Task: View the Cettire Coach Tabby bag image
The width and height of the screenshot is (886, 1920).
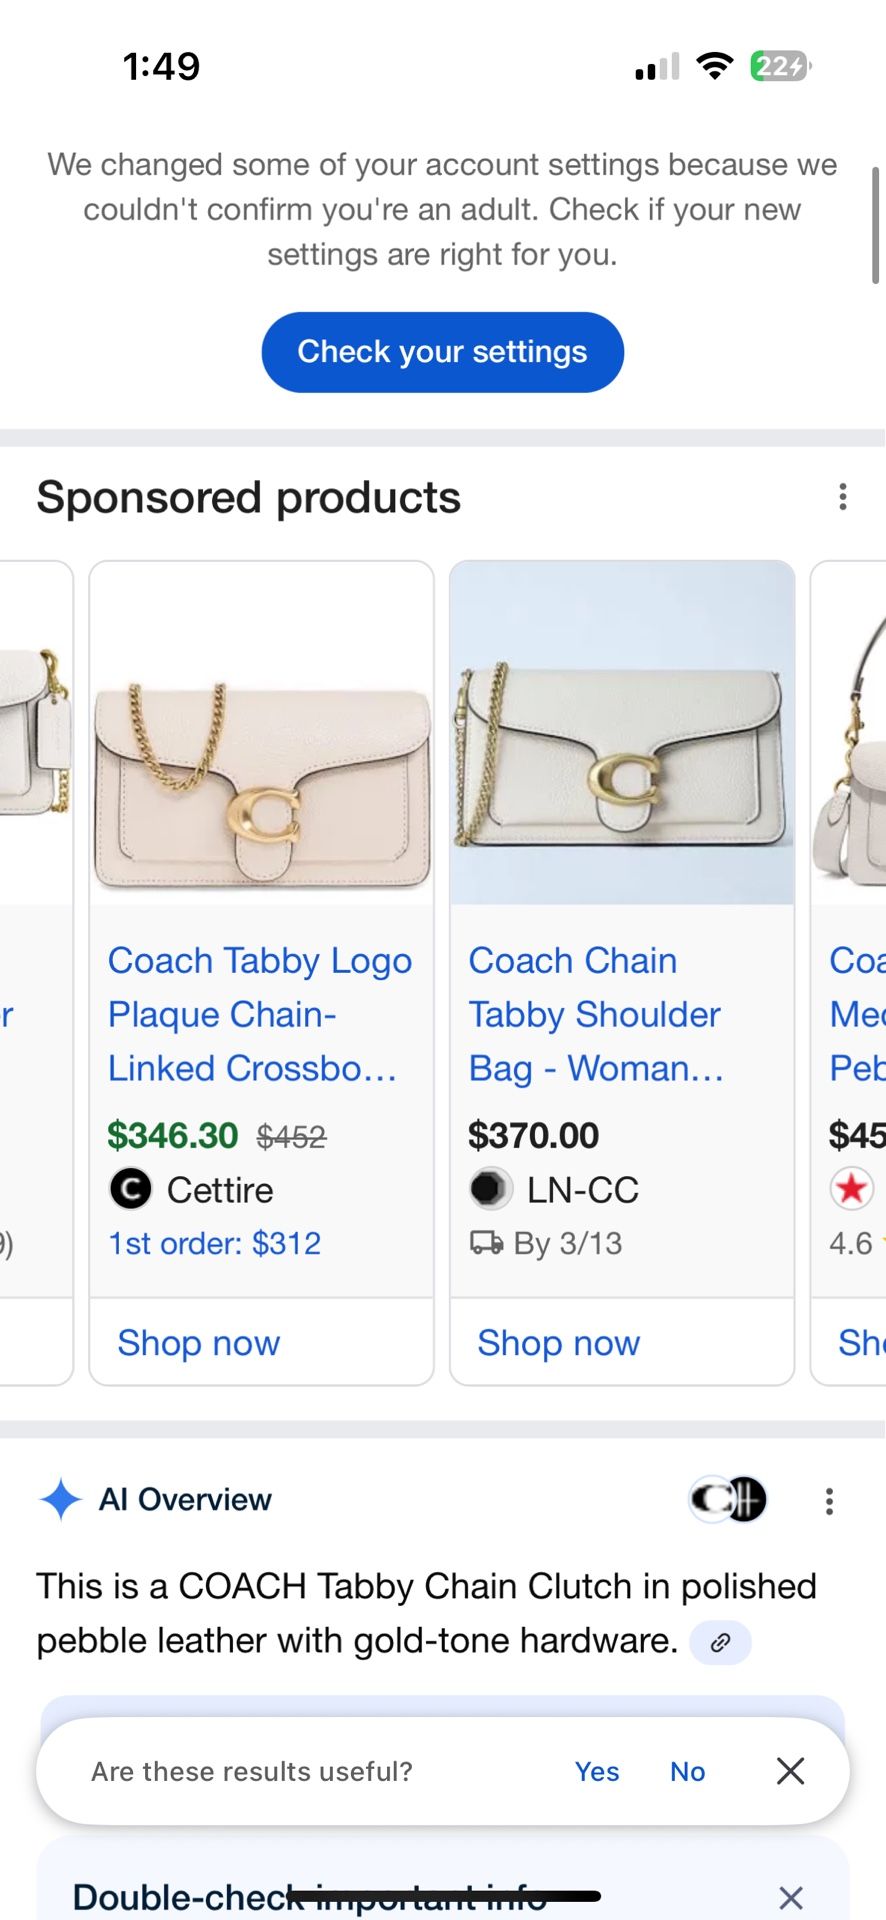Action: (262, 734)
